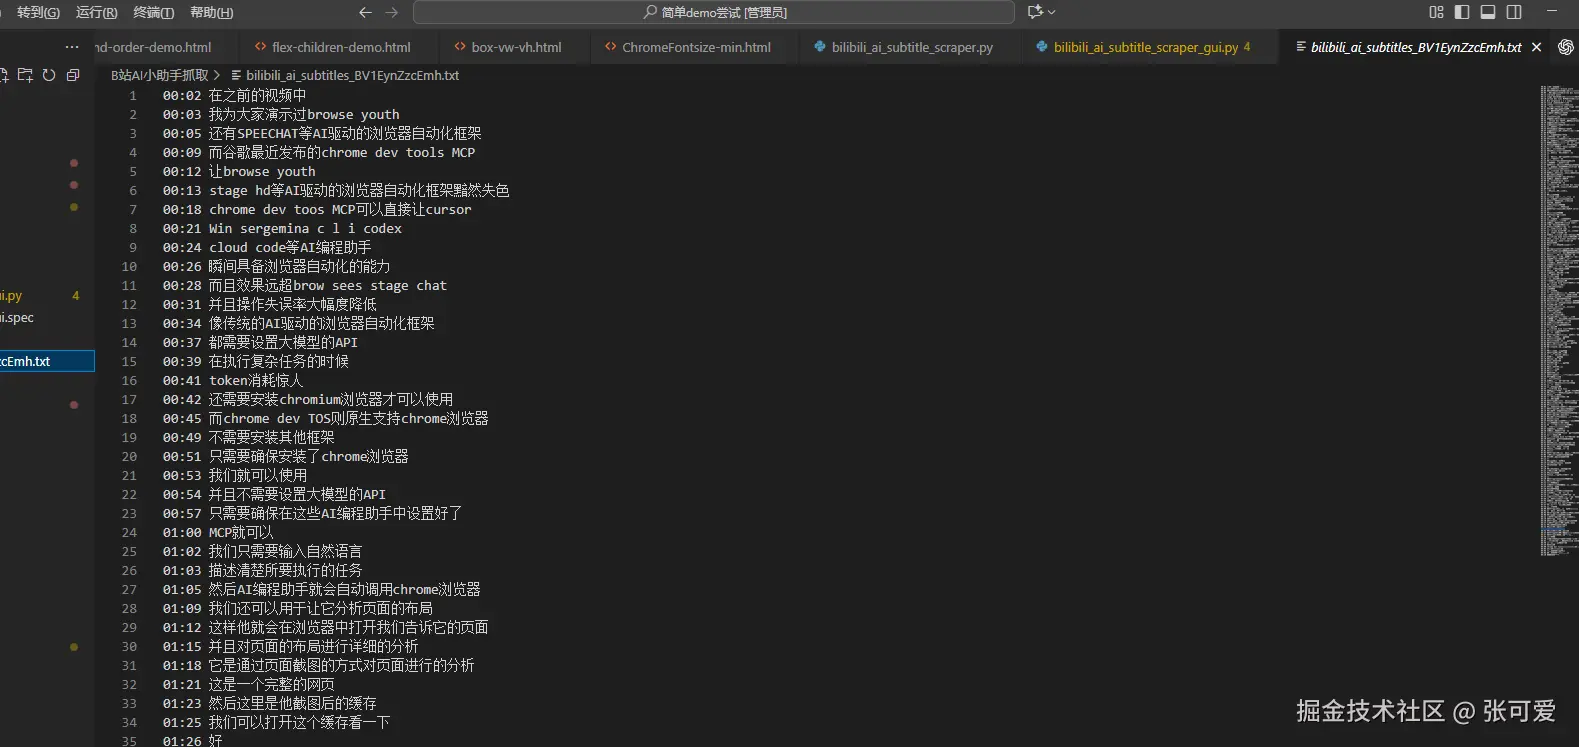Screen dimensions: 1579x747
Task: Expand the chat dropdown chevron beside Copilot icon
Action: (x=1051, y=12)
